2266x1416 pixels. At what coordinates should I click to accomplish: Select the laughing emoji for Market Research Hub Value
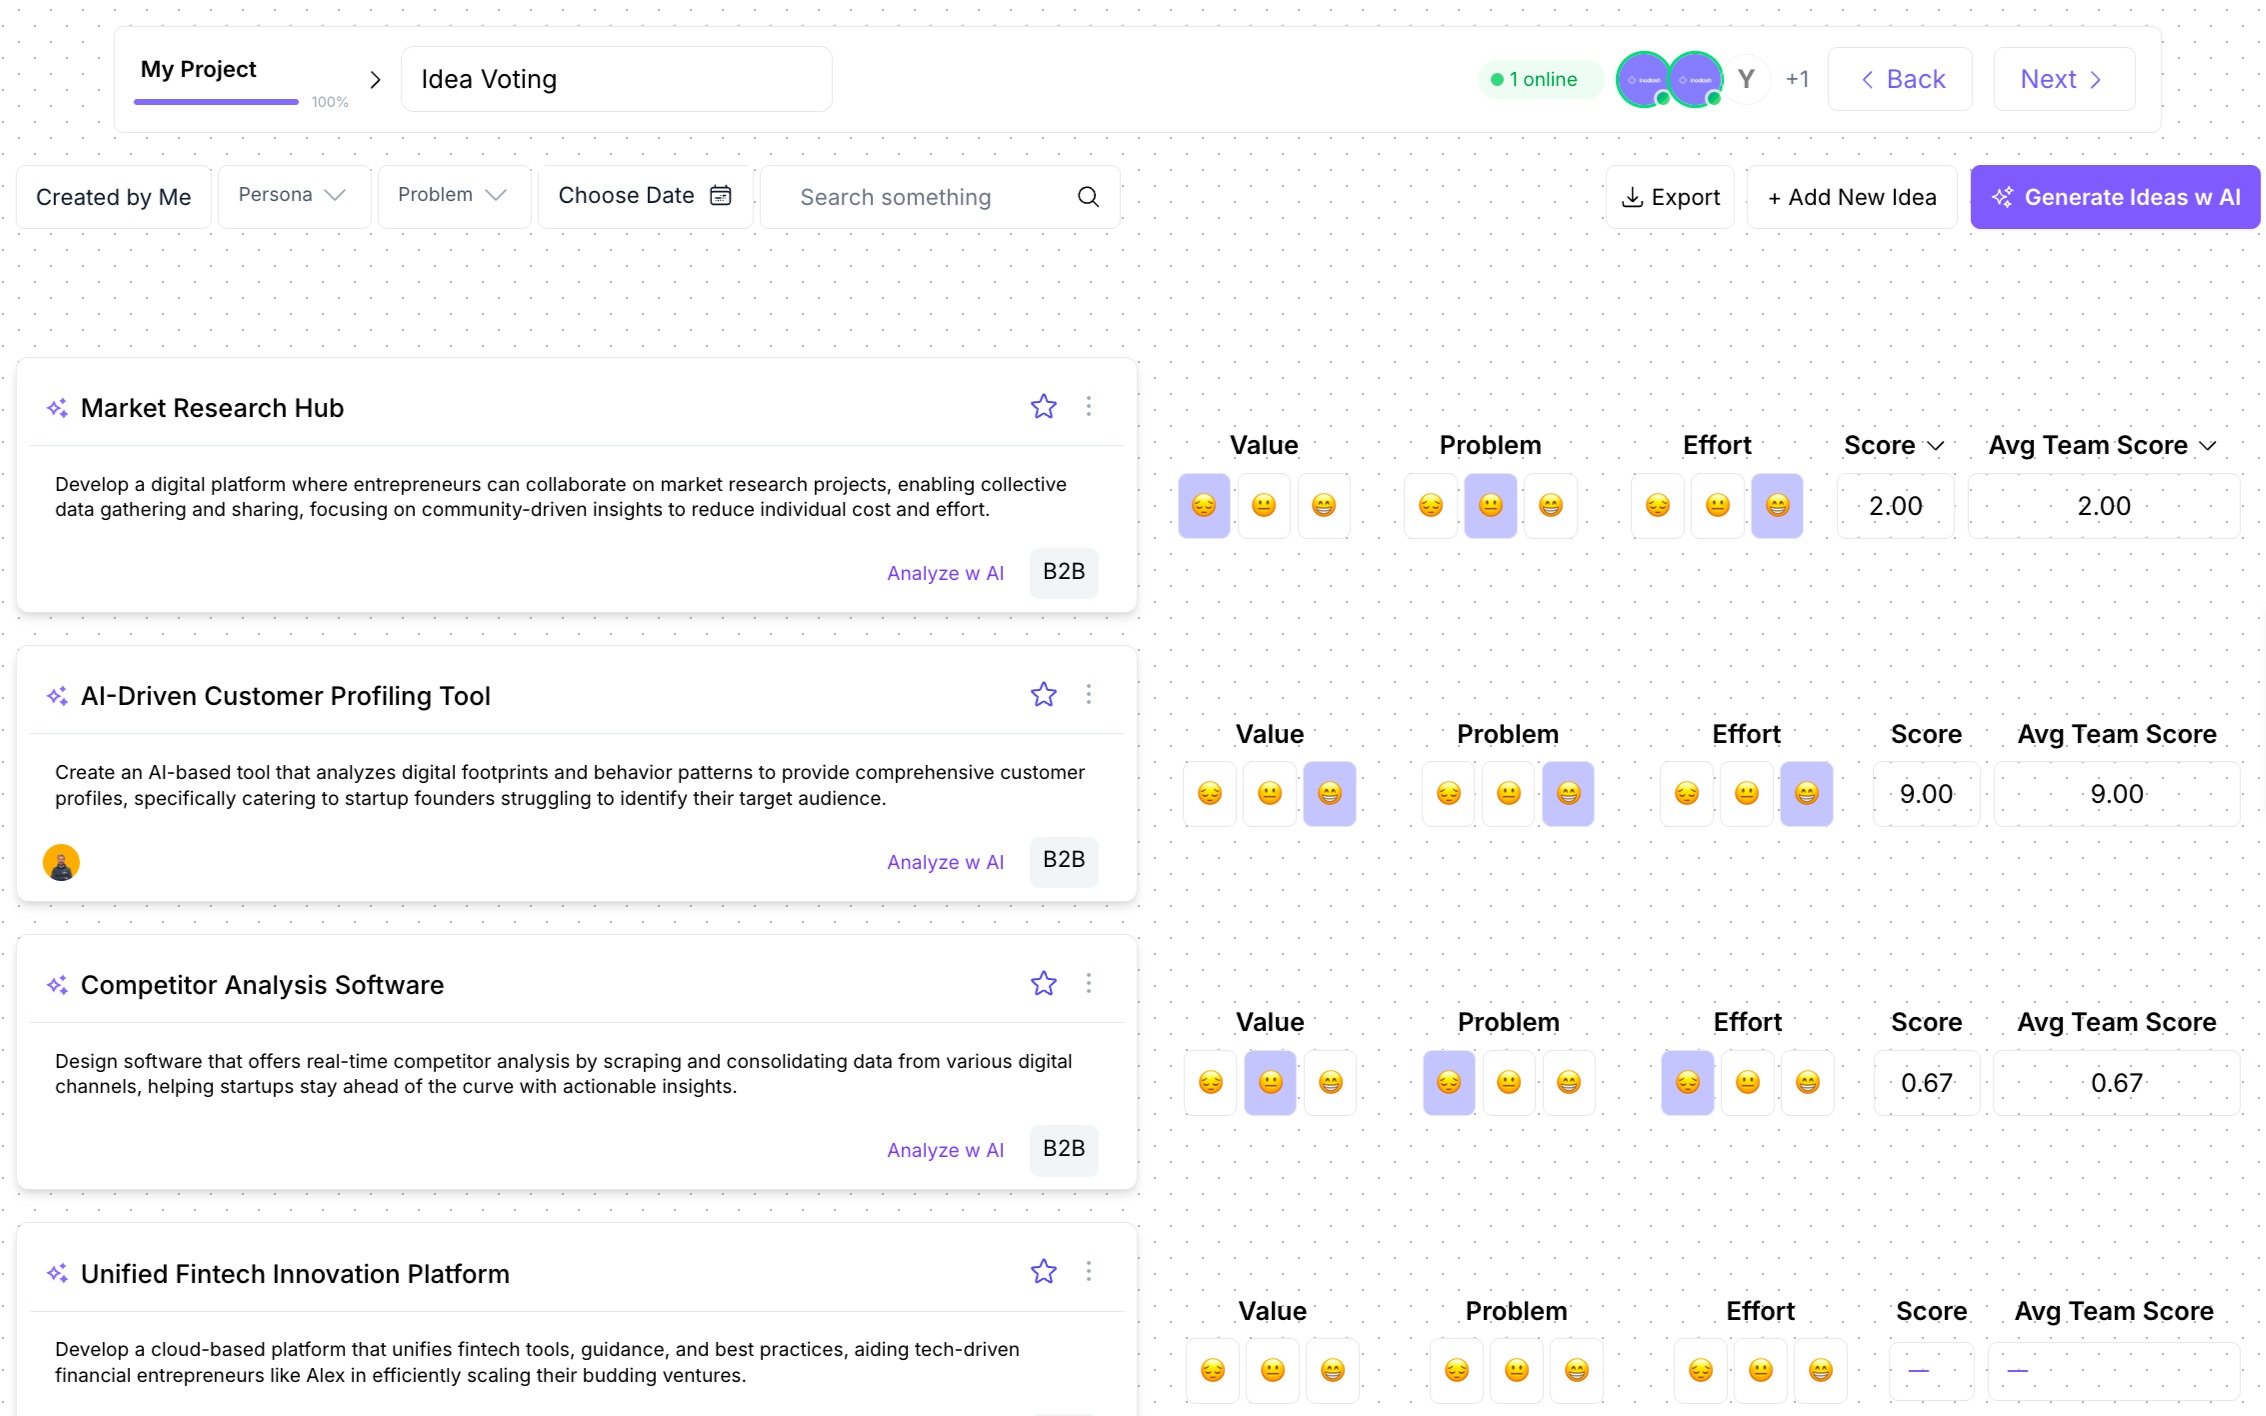tap(1324, 506)
